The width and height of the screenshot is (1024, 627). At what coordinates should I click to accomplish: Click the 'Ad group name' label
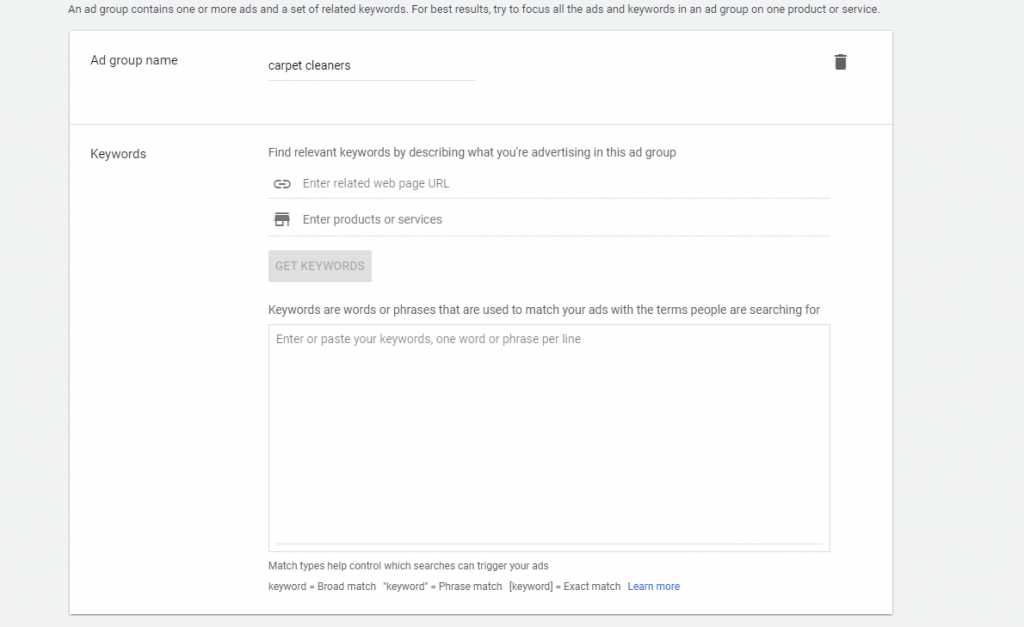[134, 60]
